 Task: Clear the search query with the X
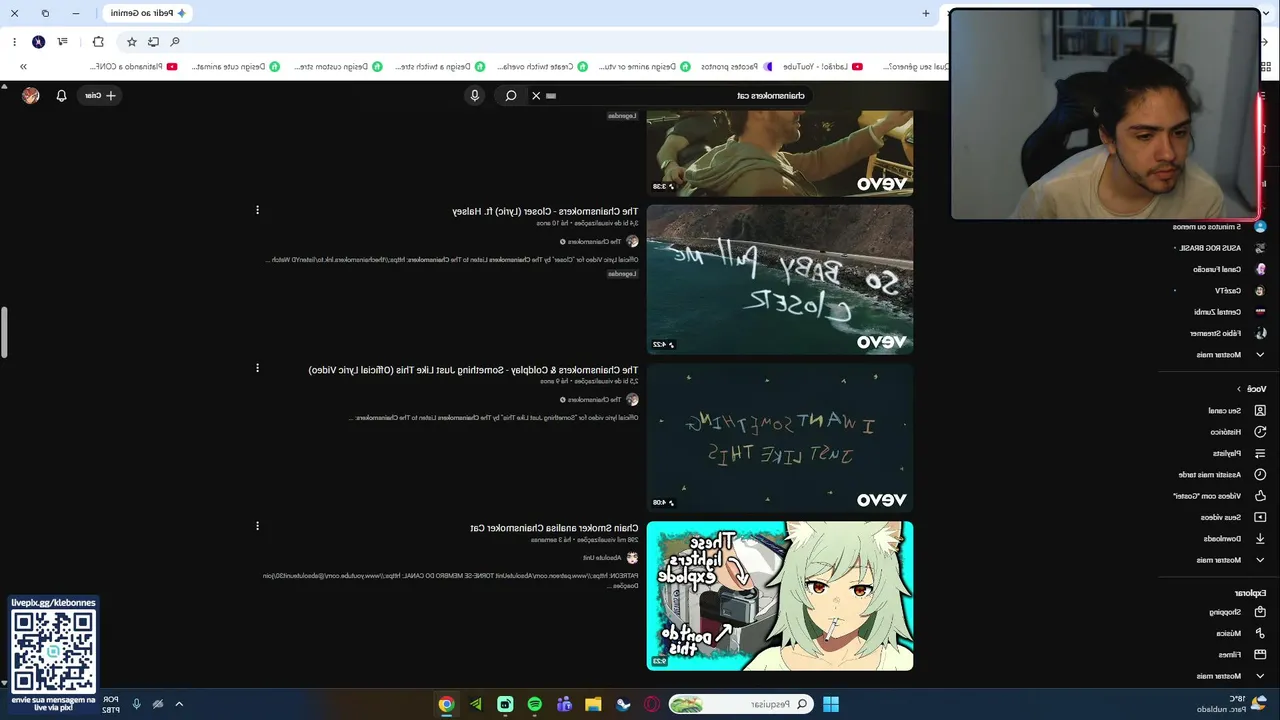click(x=536, y=95)
